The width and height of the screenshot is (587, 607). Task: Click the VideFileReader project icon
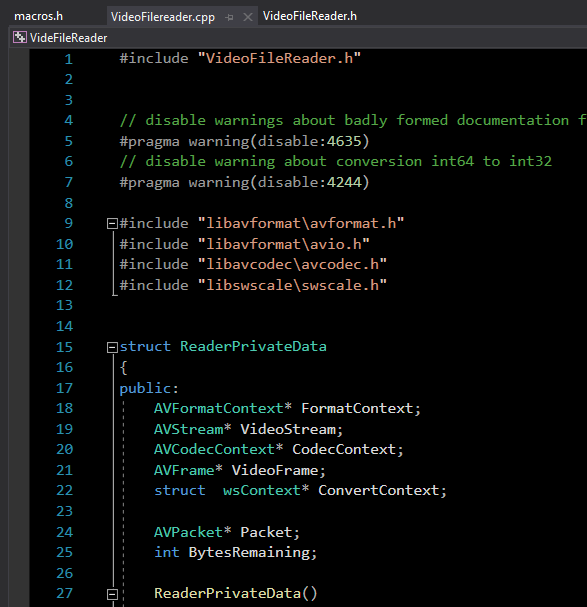tap(19, 38)
